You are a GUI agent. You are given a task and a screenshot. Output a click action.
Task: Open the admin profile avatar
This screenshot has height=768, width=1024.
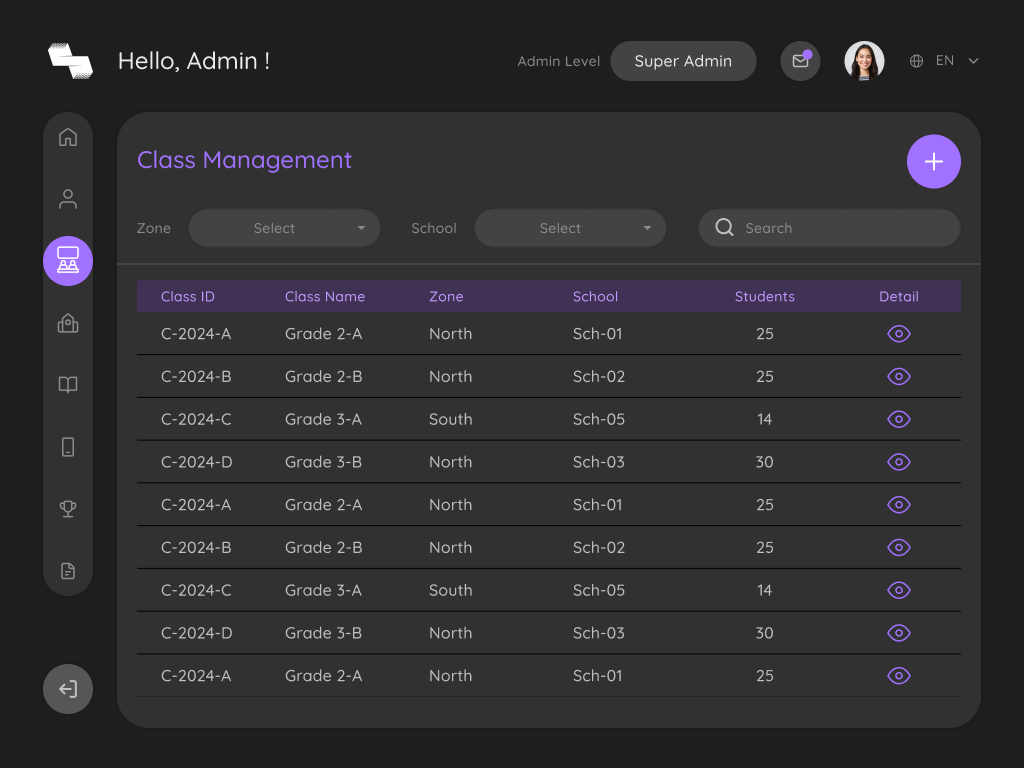(x=864, y=61)
